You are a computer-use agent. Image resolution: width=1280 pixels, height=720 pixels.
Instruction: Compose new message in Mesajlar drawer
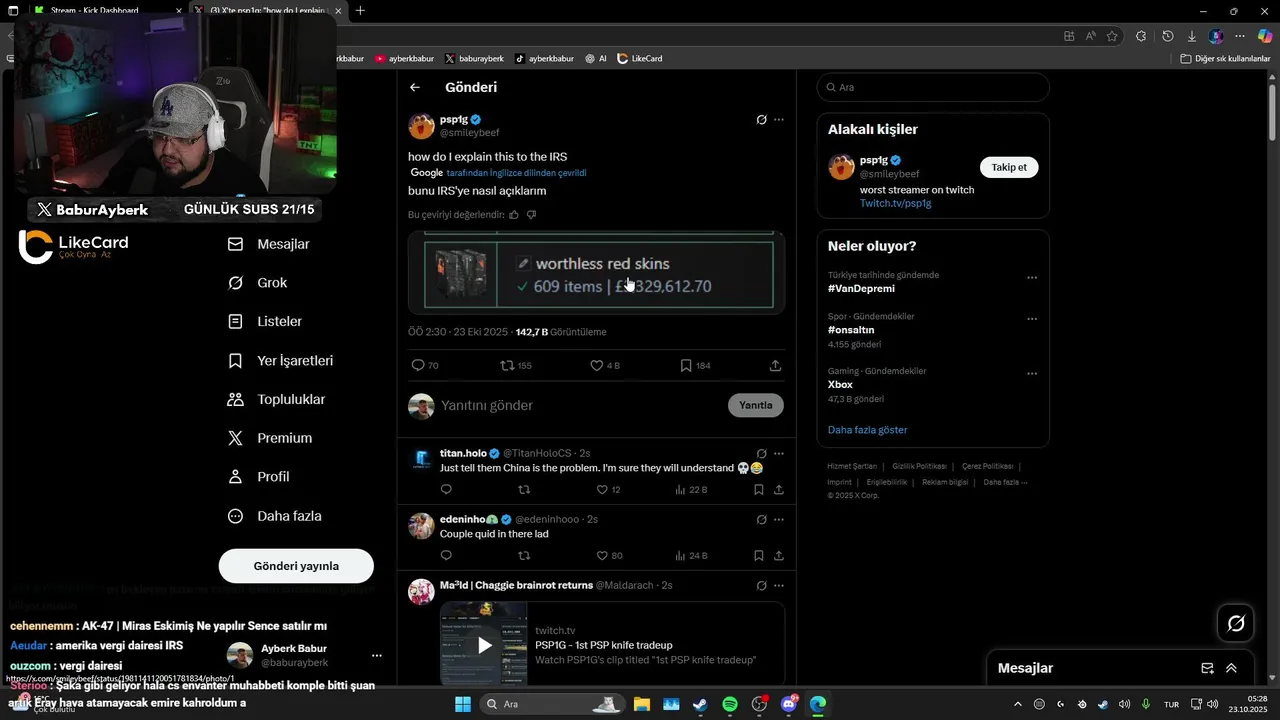pyautogui.click(x=1207, y=668)
